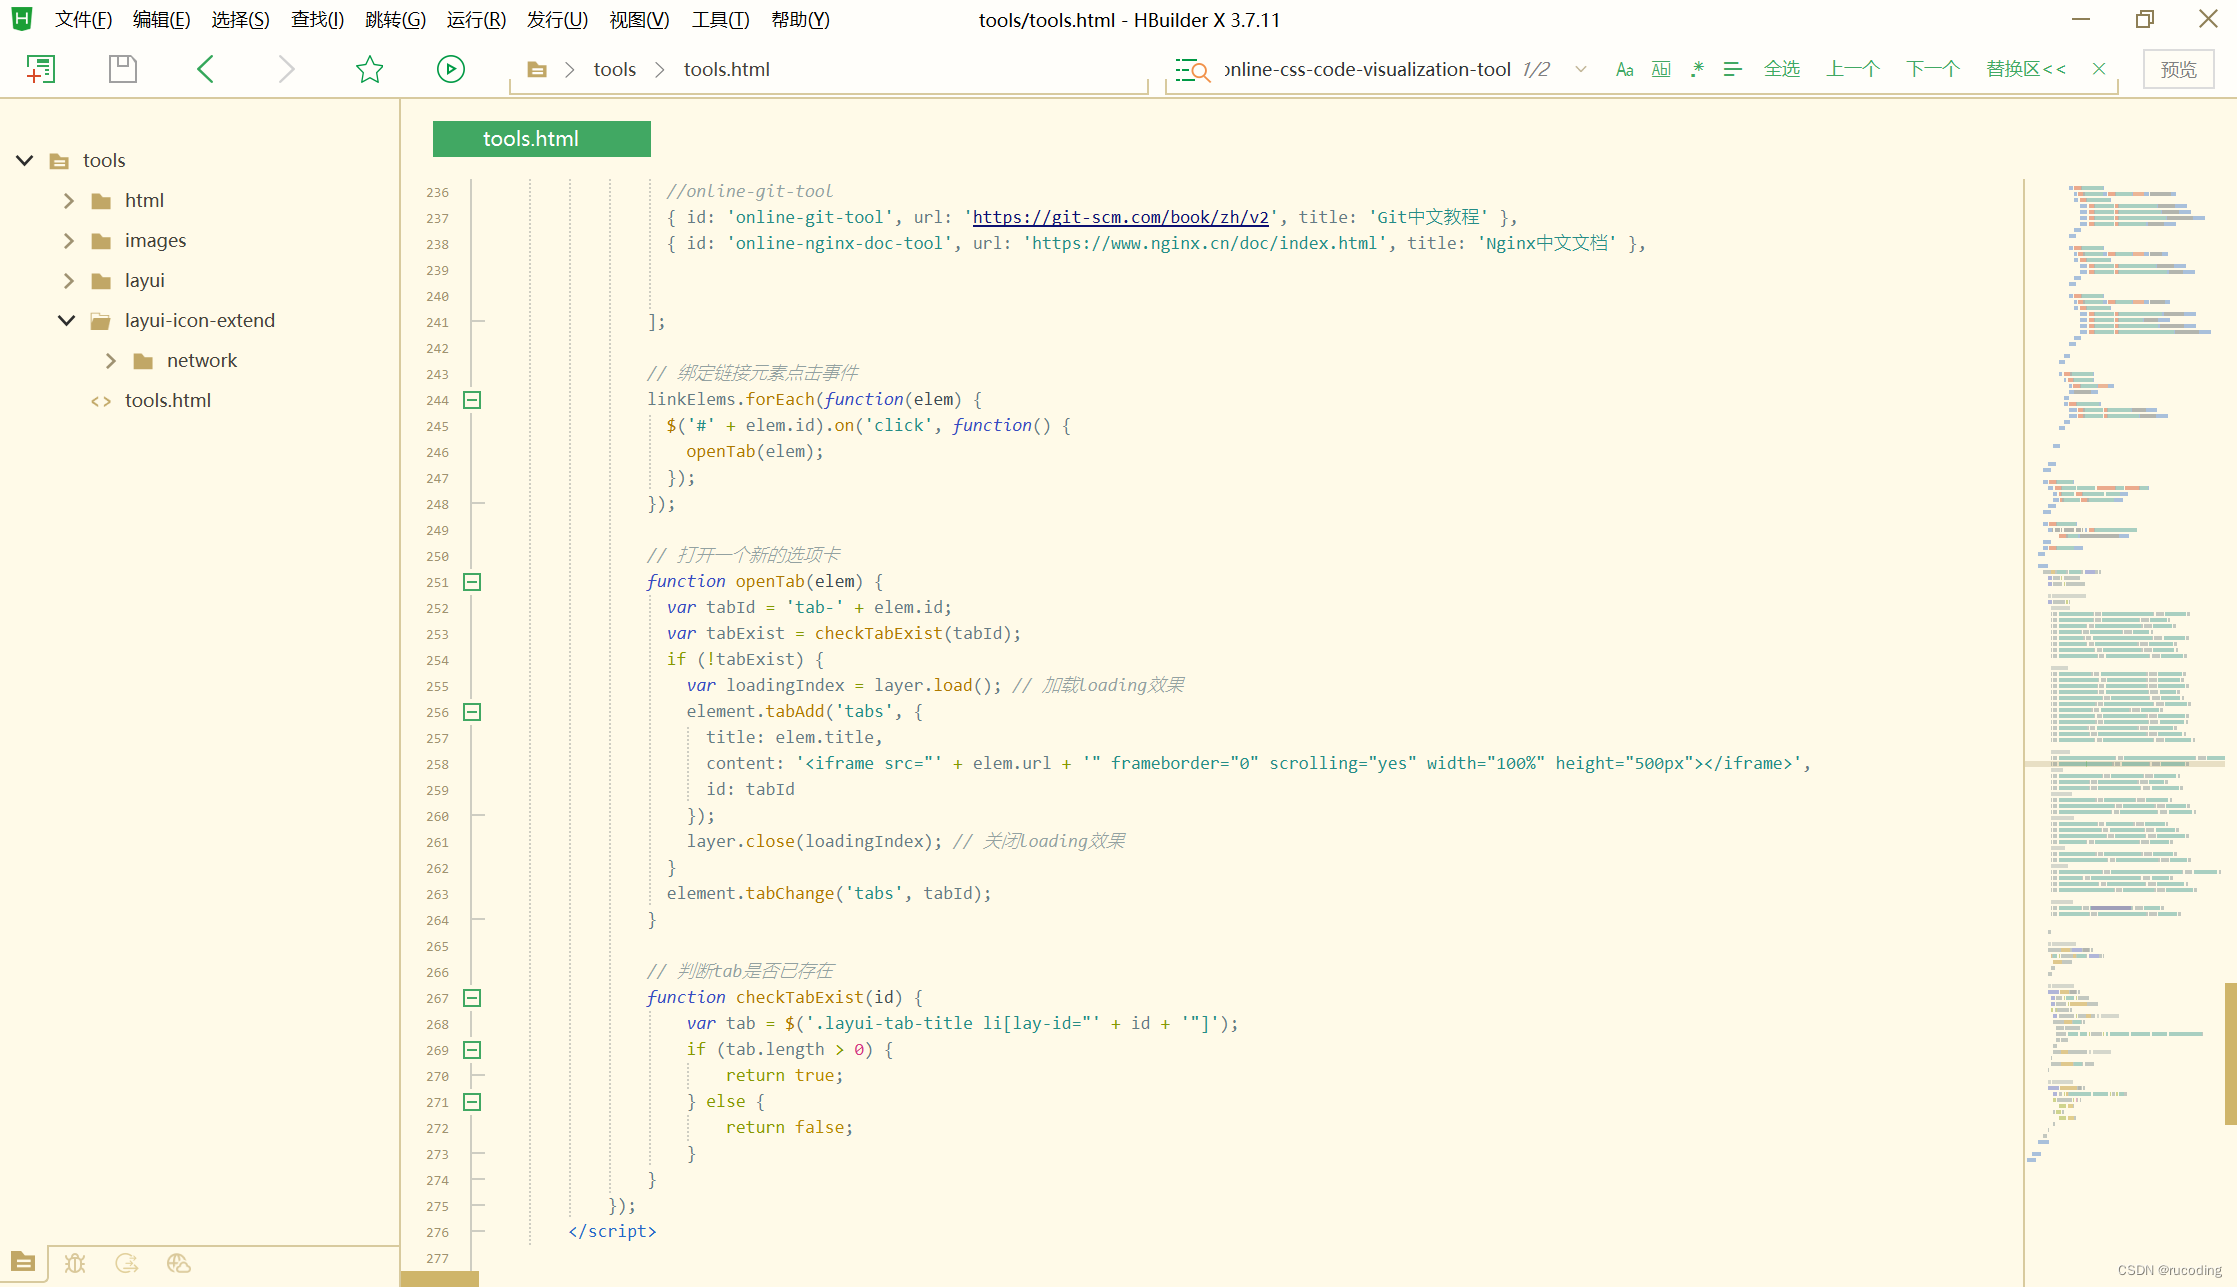The width and height of the screenshot is (2237, 1287).
Task: Close the find bar with X
Action: 2099,69
